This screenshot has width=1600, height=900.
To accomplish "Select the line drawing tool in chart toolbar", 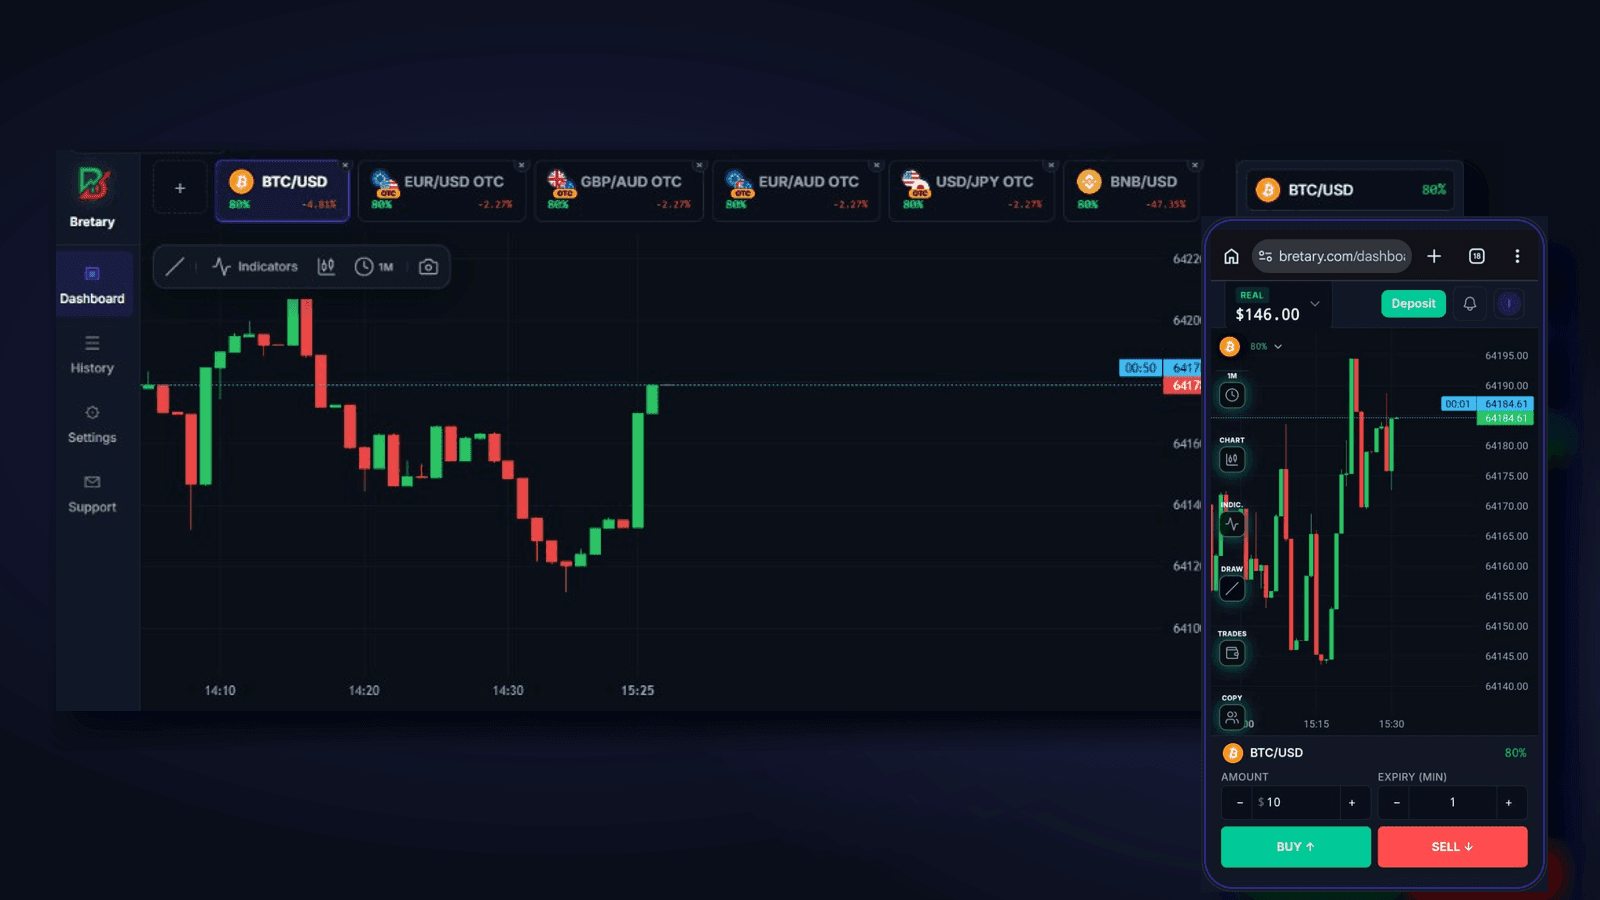I will [175, 267].
